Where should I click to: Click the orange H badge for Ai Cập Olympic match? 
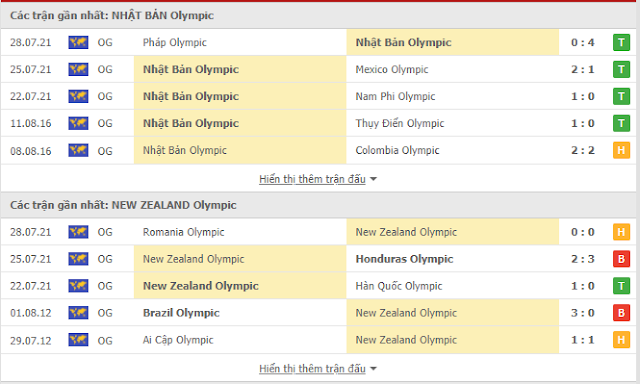(x=621, y=340)
